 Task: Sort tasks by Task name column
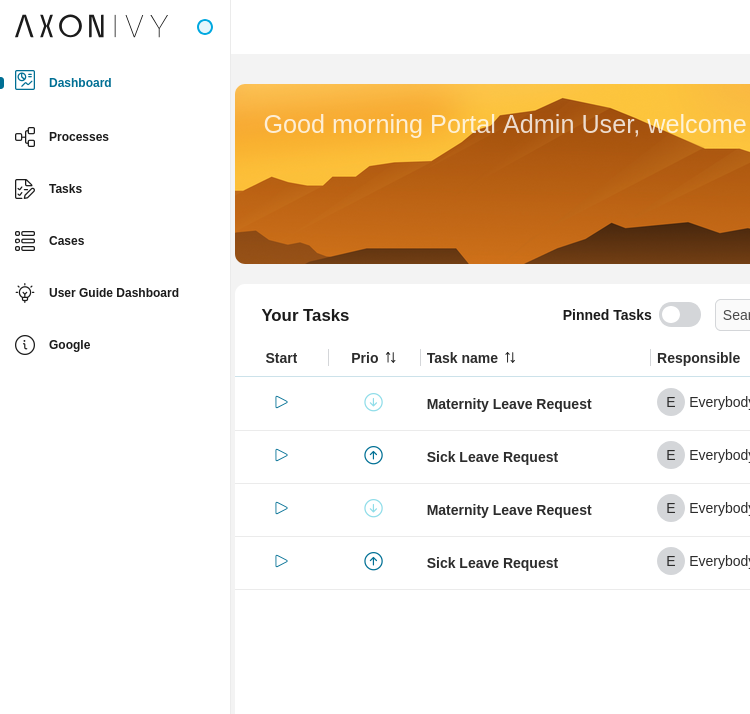coord(510,358)
